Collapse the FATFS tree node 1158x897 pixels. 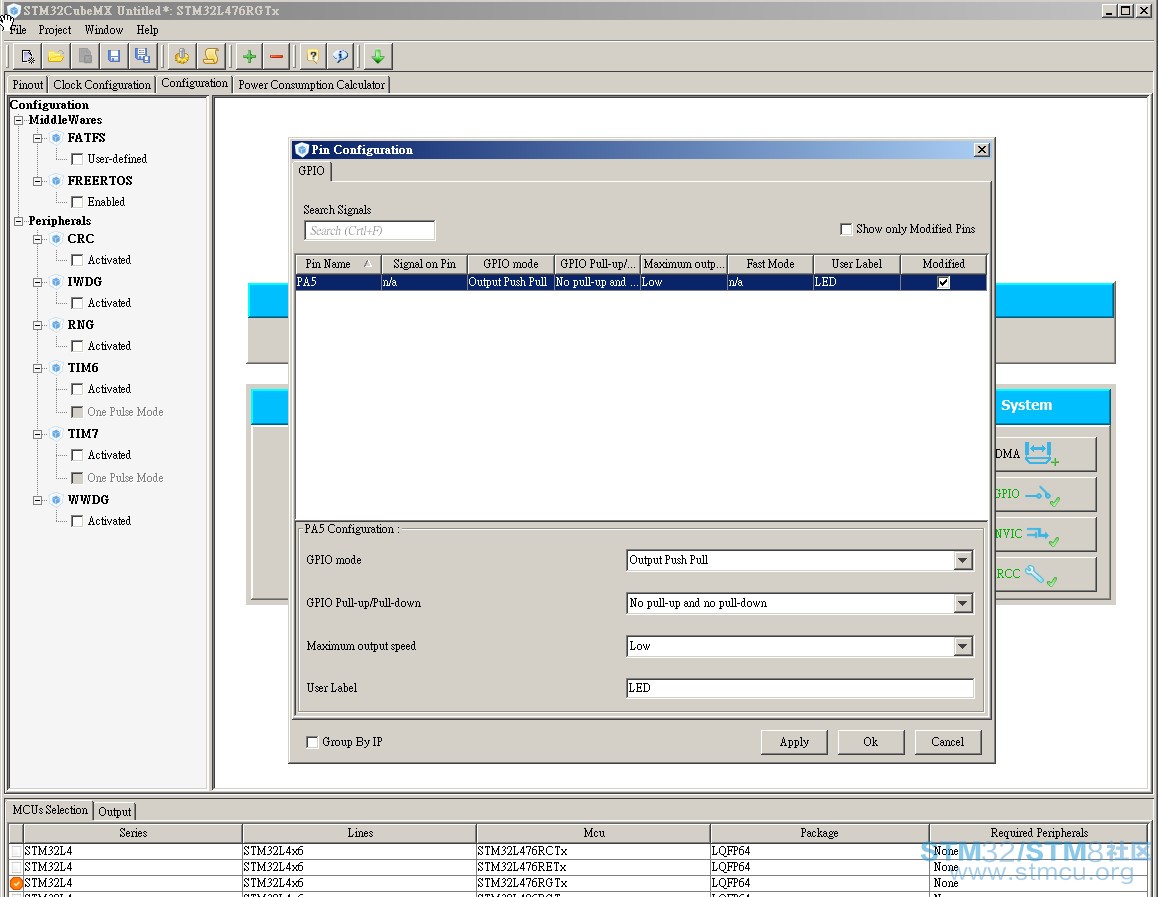[x=38, y=138]
